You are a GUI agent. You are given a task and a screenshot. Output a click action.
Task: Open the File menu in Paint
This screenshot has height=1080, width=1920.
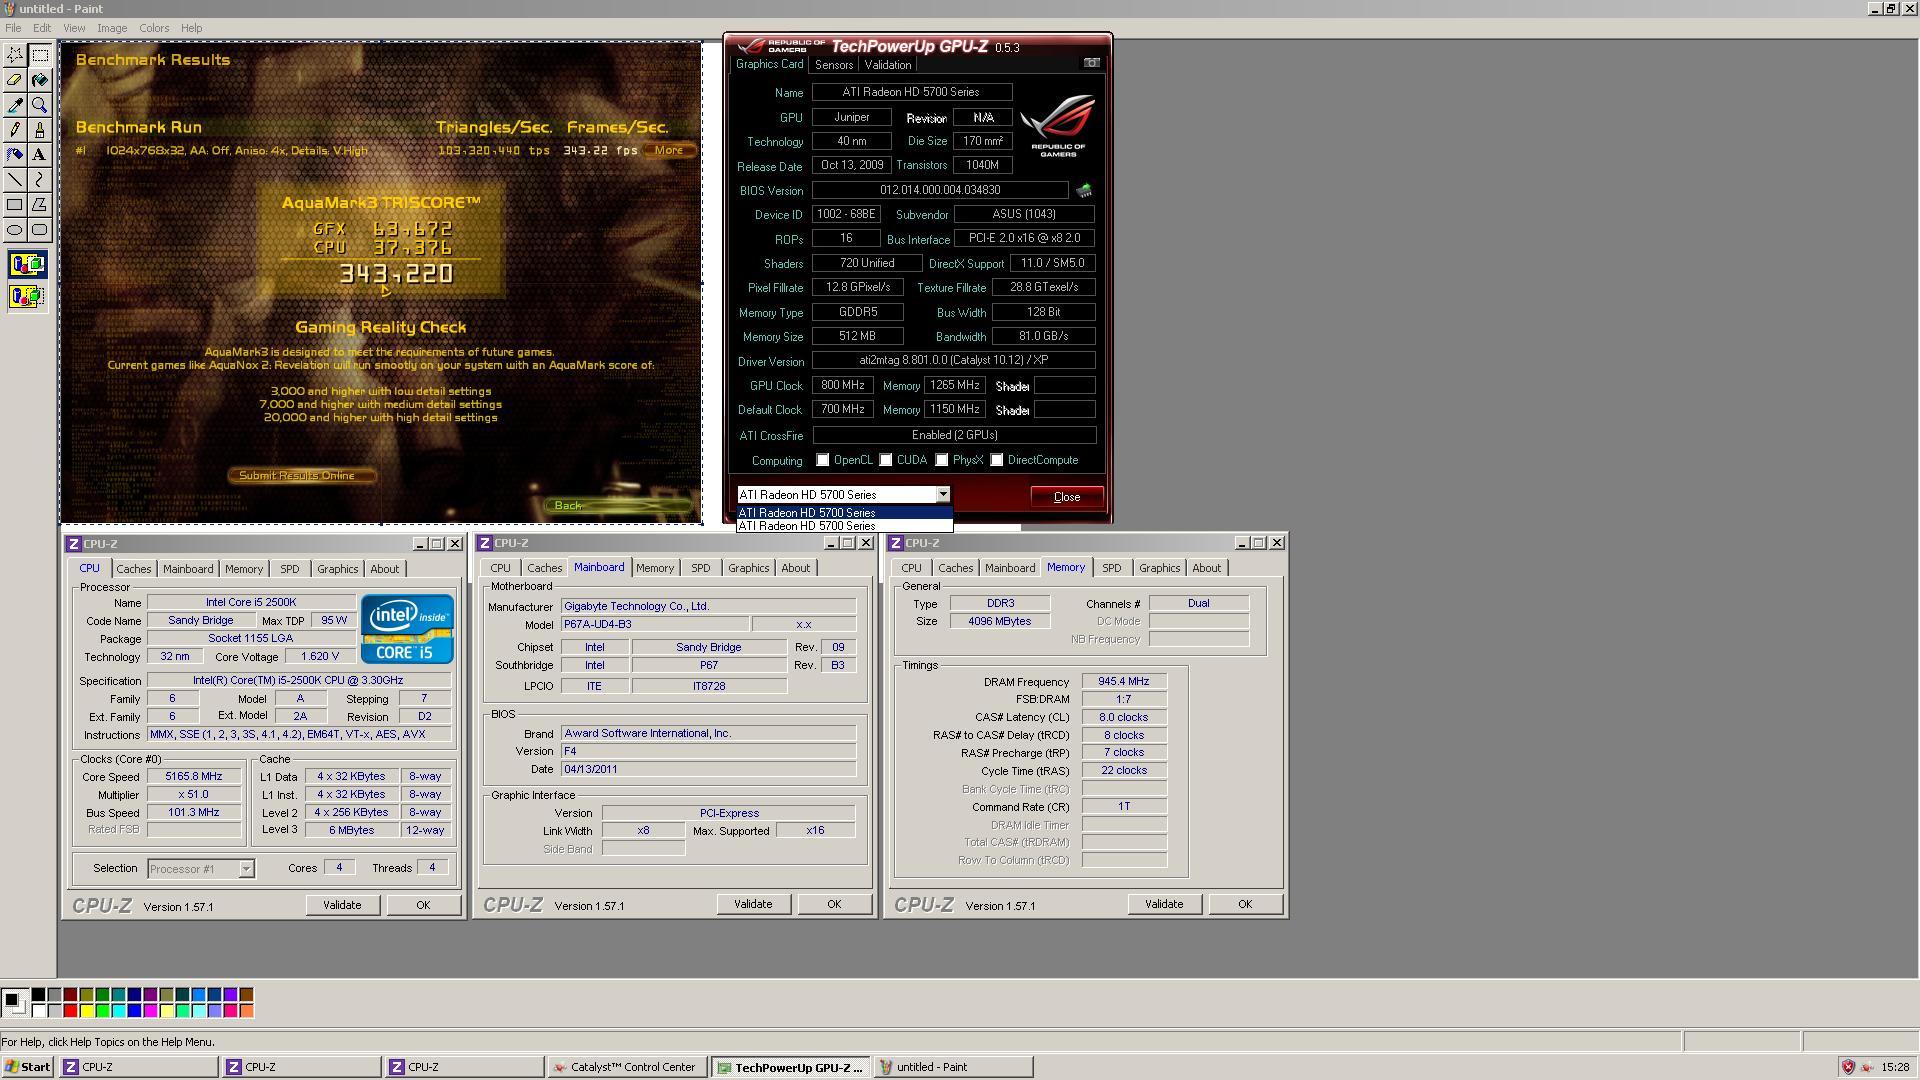pyautogui.click(x=13, y=28)
